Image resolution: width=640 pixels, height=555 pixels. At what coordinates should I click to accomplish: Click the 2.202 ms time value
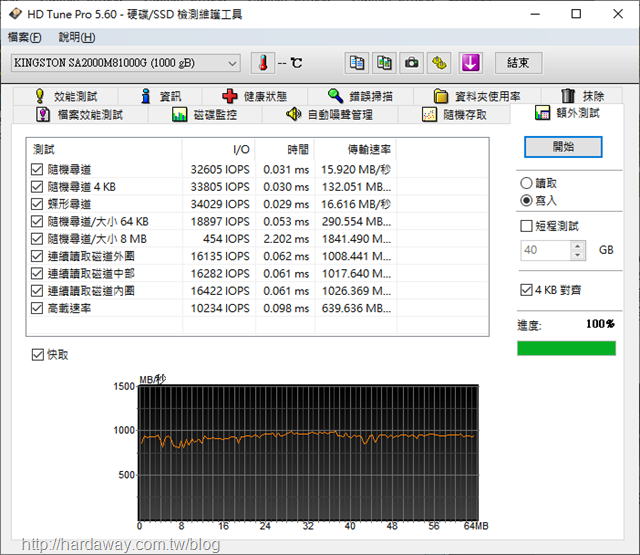[x=286, y=239]
